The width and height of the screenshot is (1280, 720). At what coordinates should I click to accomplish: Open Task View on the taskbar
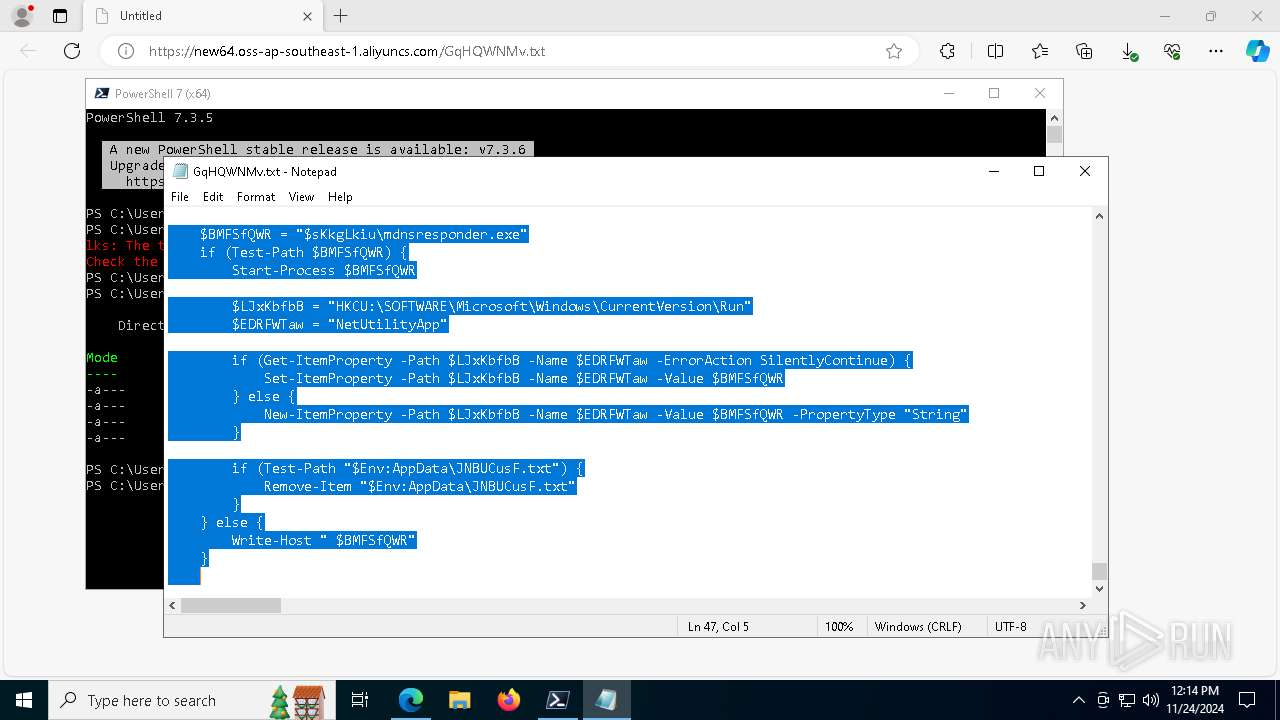(360, 700)
